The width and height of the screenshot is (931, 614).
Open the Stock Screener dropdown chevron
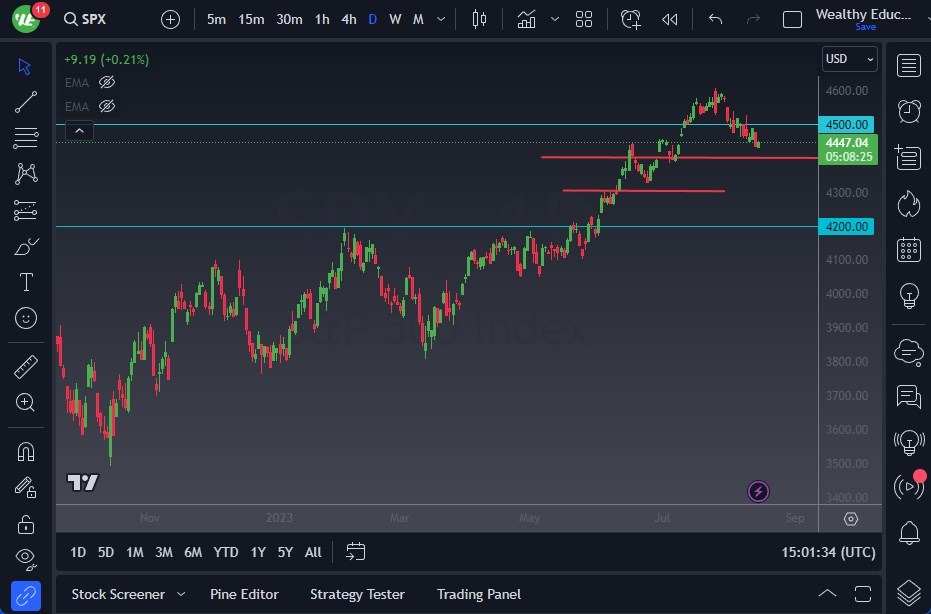click(x=180, y=594)
